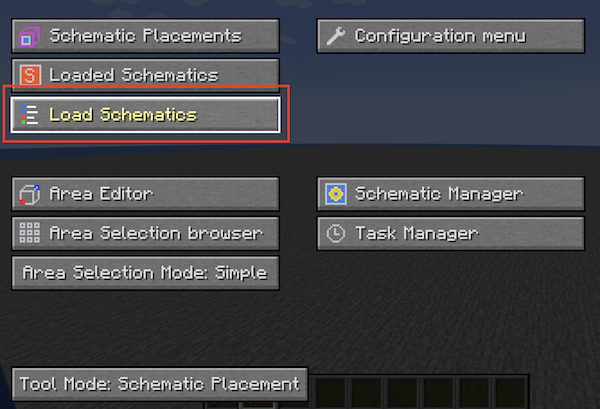Viewport: 600px width, 409px height.
Task: Click the purple cube Schematic Placements icon
Action: pyautogui.click(x=29, y=37)
